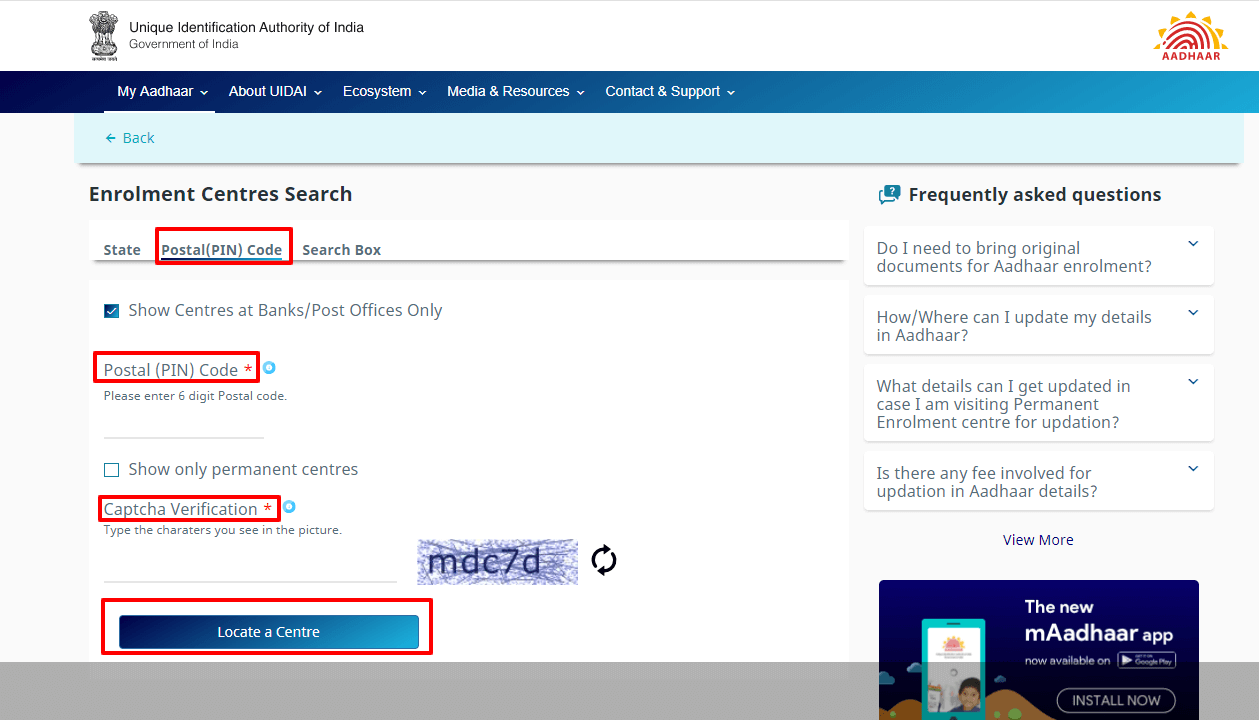Refresh the captcha image
This screenshot has height=720, width=1259.
click(x=603, y=561)
